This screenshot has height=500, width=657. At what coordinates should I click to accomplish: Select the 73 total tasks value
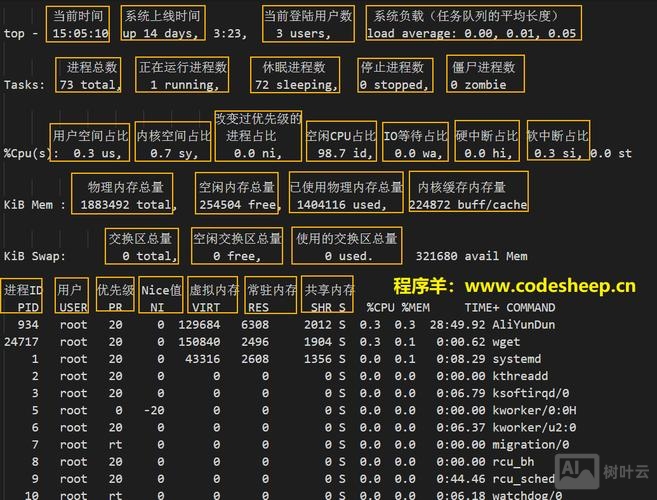(x=89, y=85)
